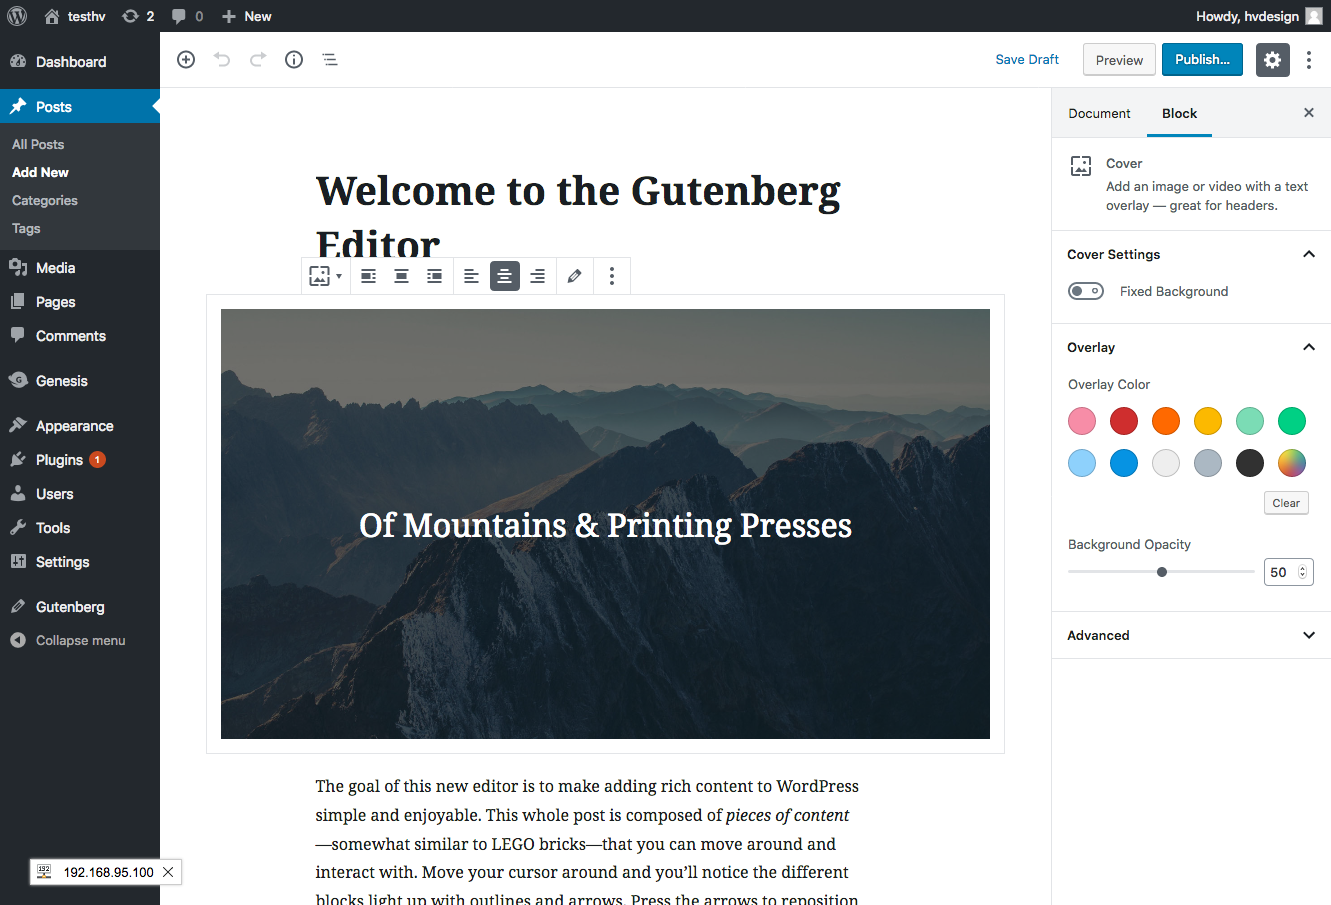Select the Block tab

1180,113
